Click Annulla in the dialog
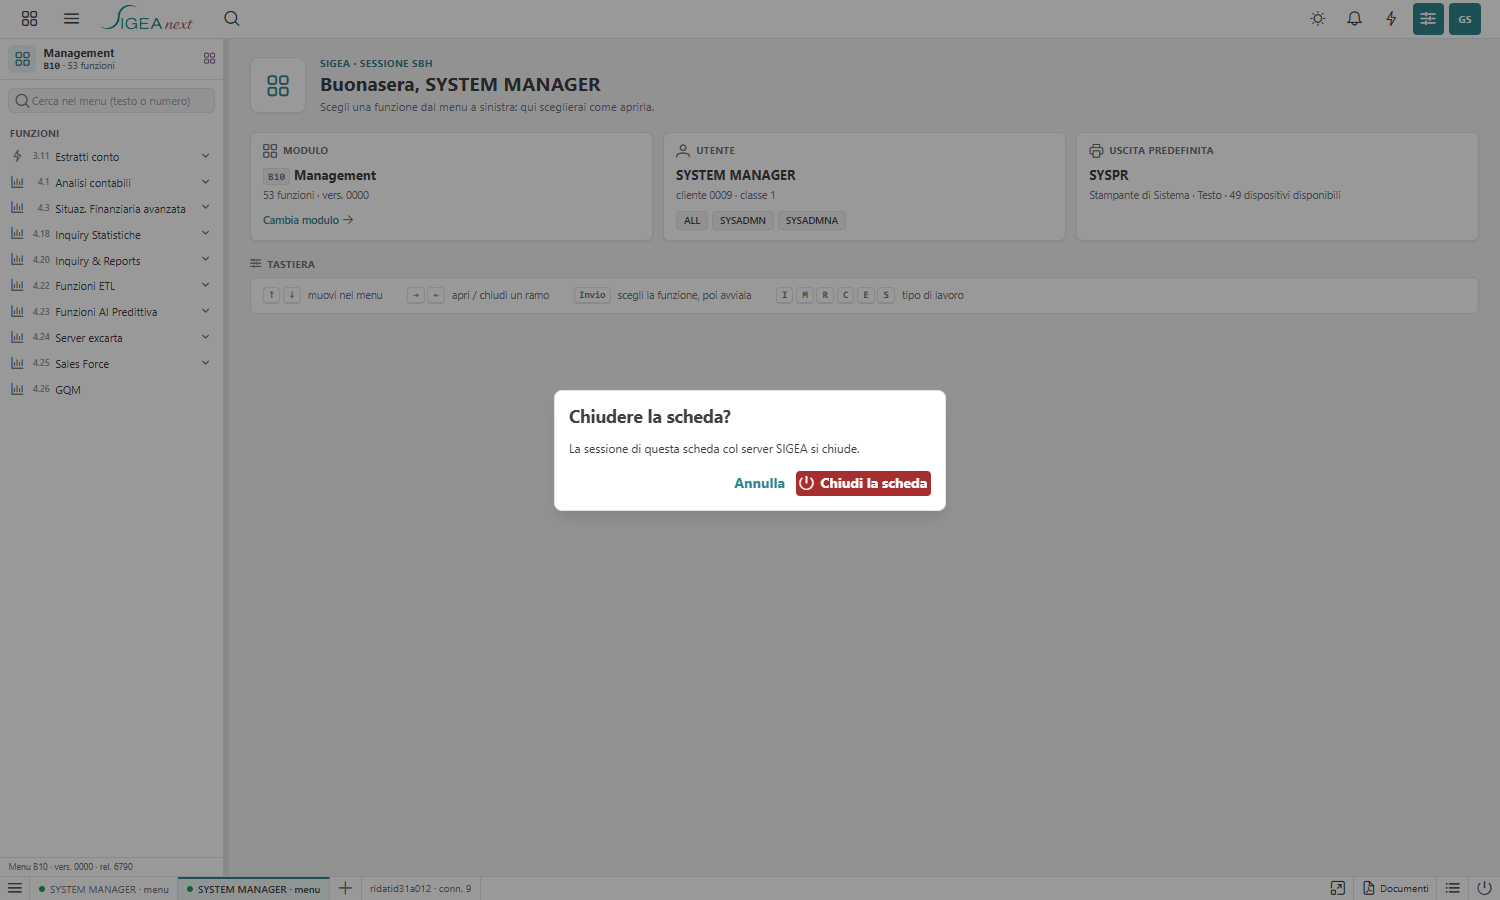 click(760, 483)
